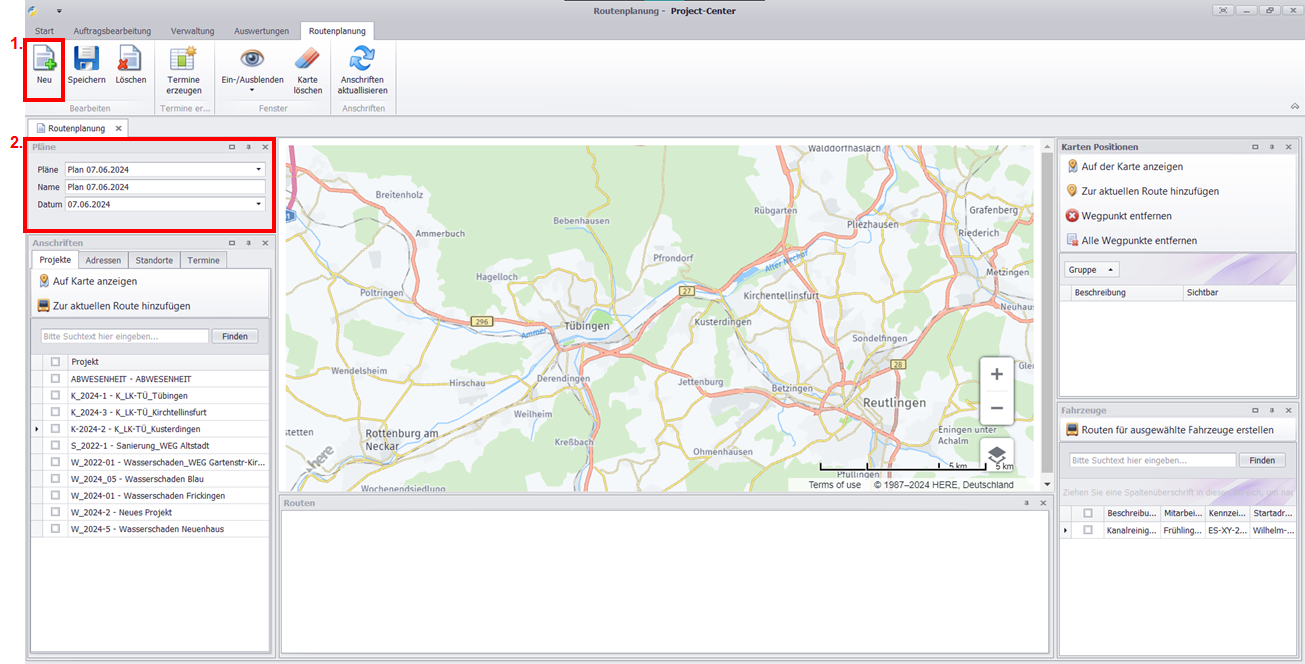Switch to the Standorte tab

pos(154,260)
